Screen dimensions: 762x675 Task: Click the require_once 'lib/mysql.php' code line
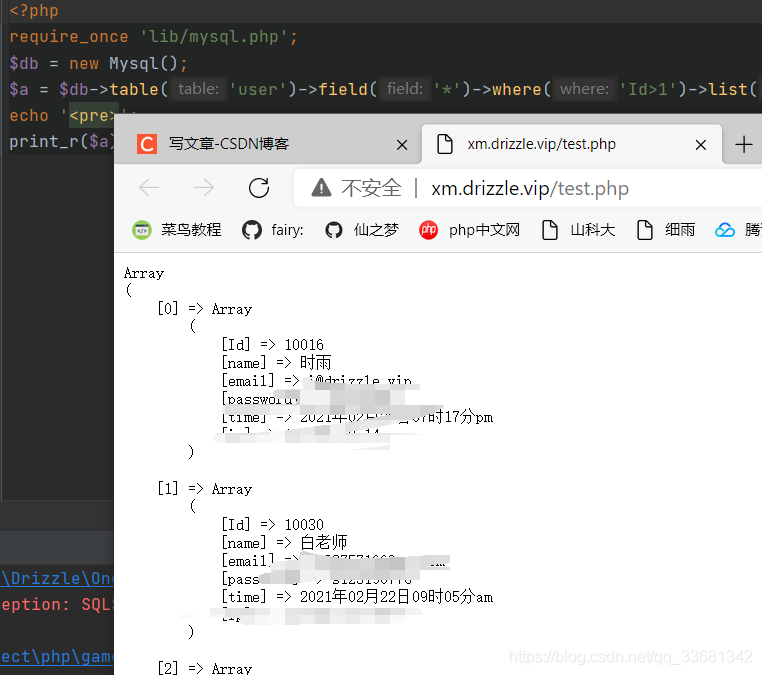click(153, 36)
